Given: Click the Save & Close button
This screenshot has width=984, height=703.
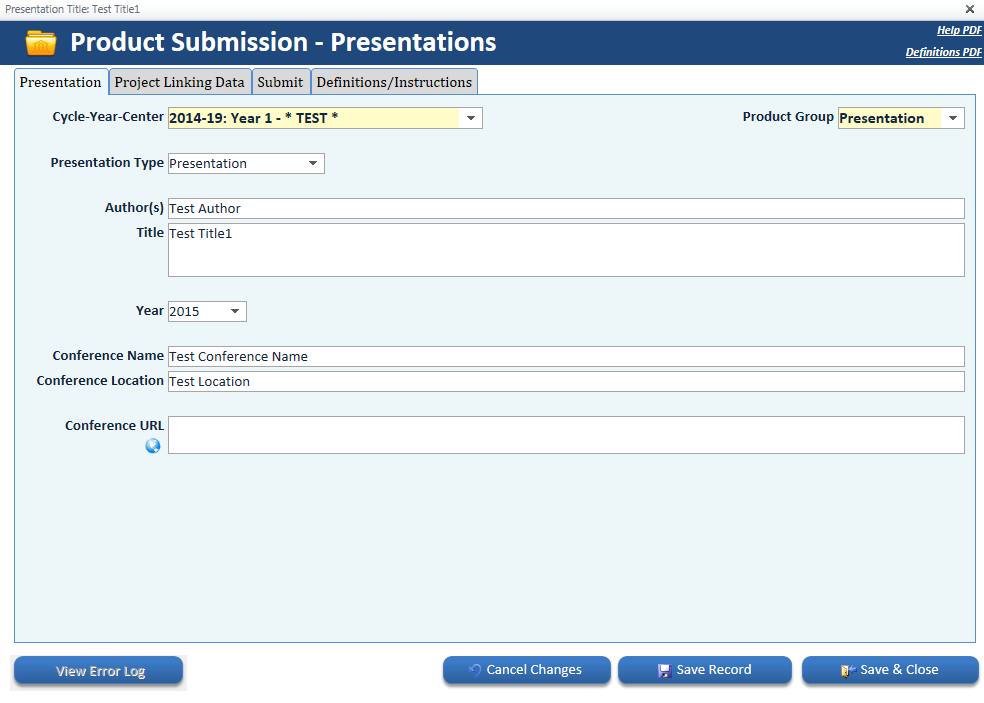Looking at the screenshot, I should [x=890, y=670].
